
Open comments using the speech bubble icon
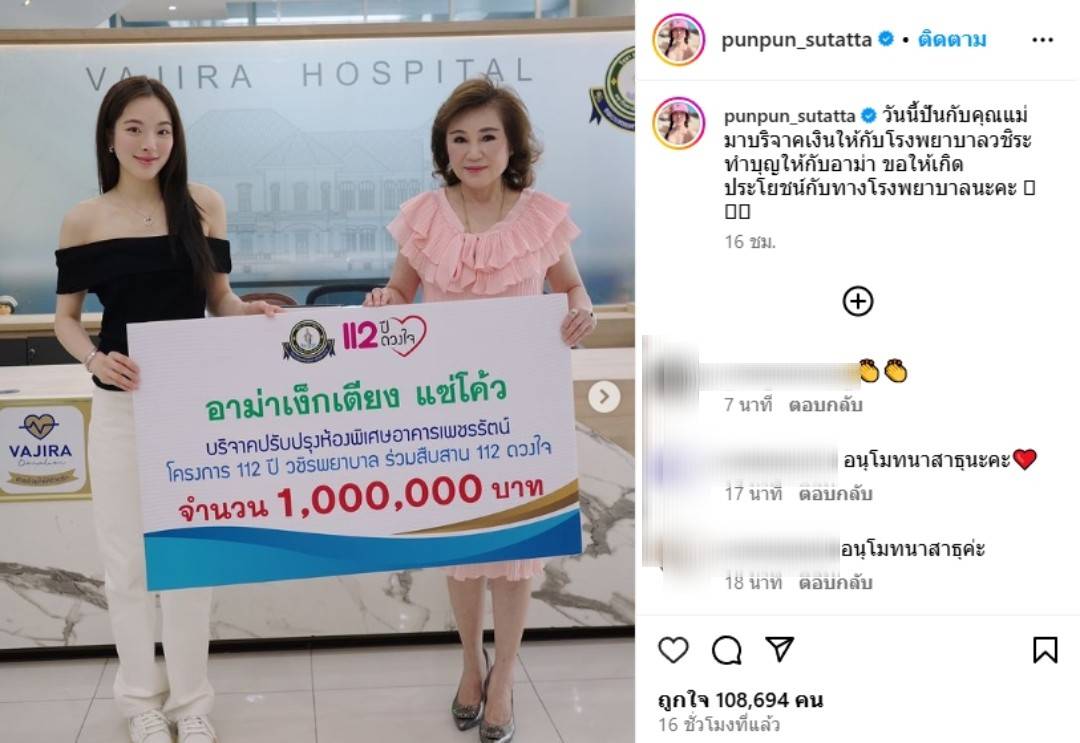click(727, 650)
